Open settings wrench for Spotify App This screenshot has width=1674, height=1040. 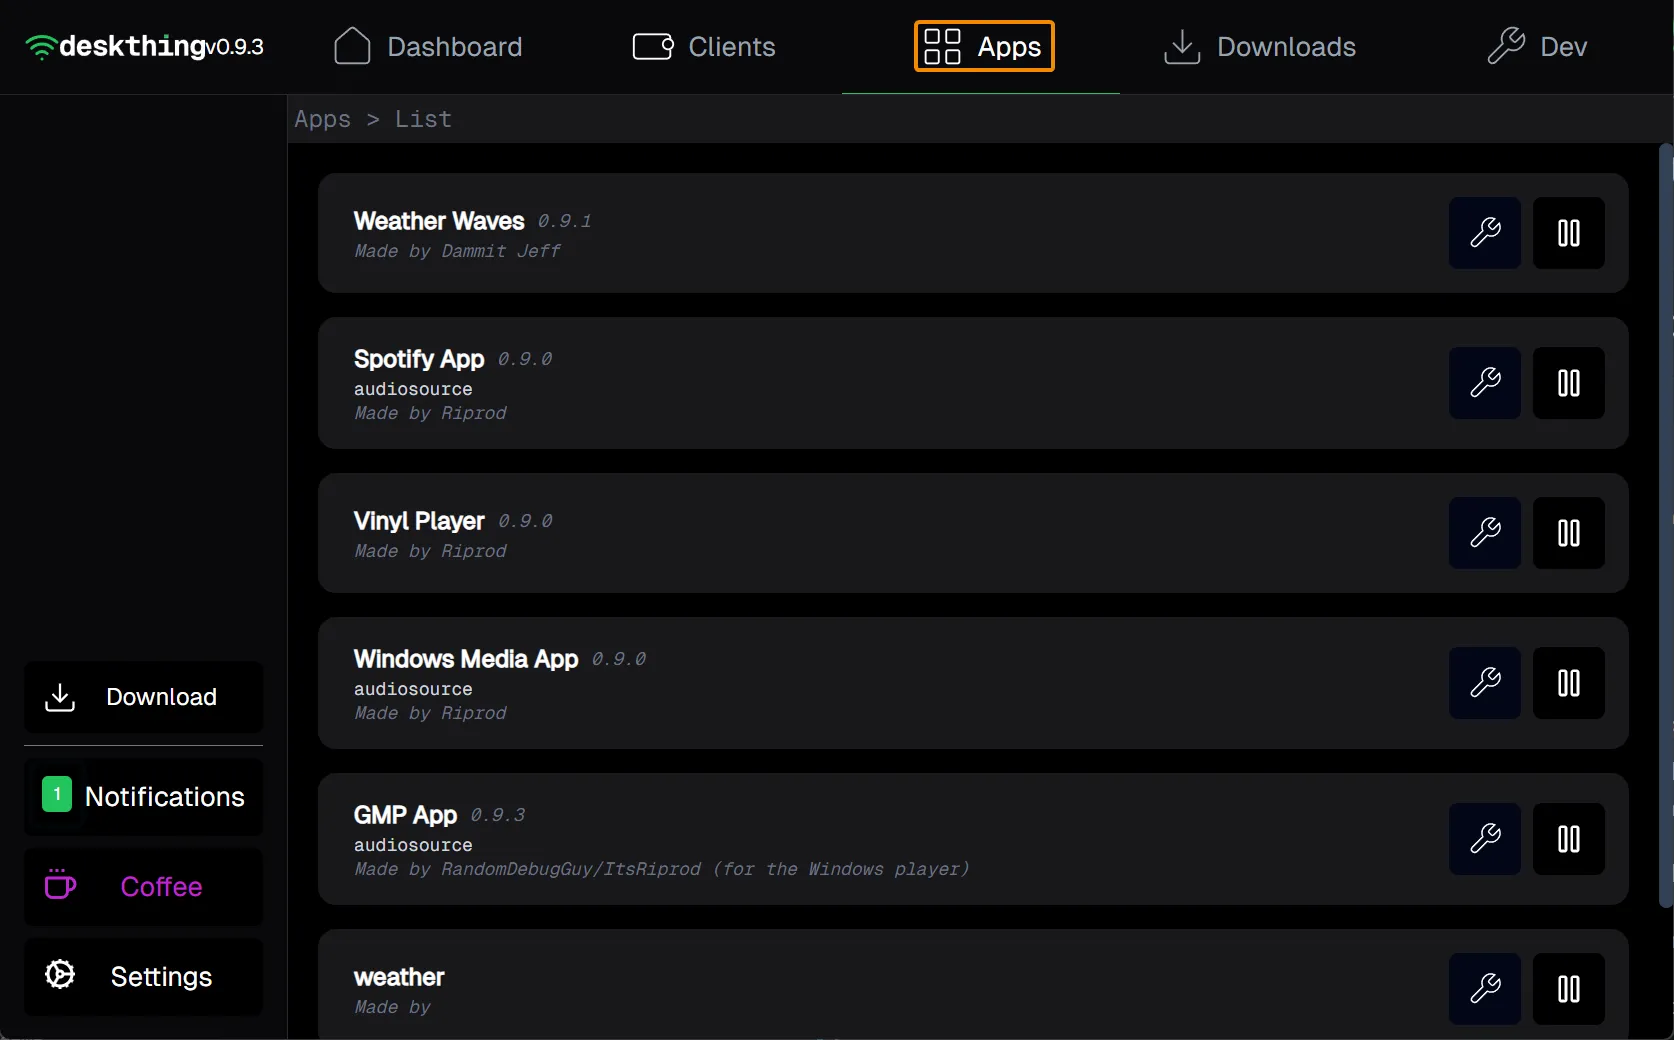[x=1485, y=383]
